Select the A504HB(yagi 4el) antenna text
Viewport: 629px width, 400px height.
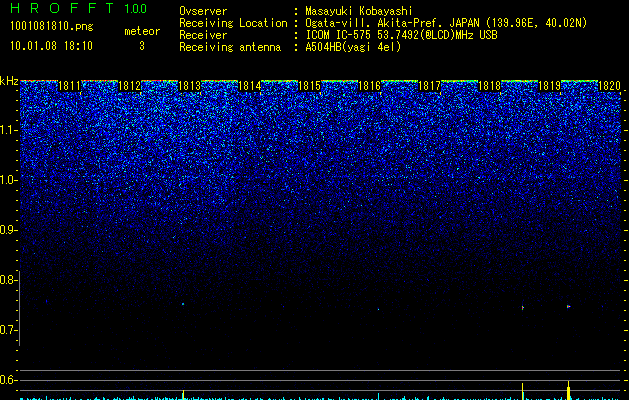353,47
